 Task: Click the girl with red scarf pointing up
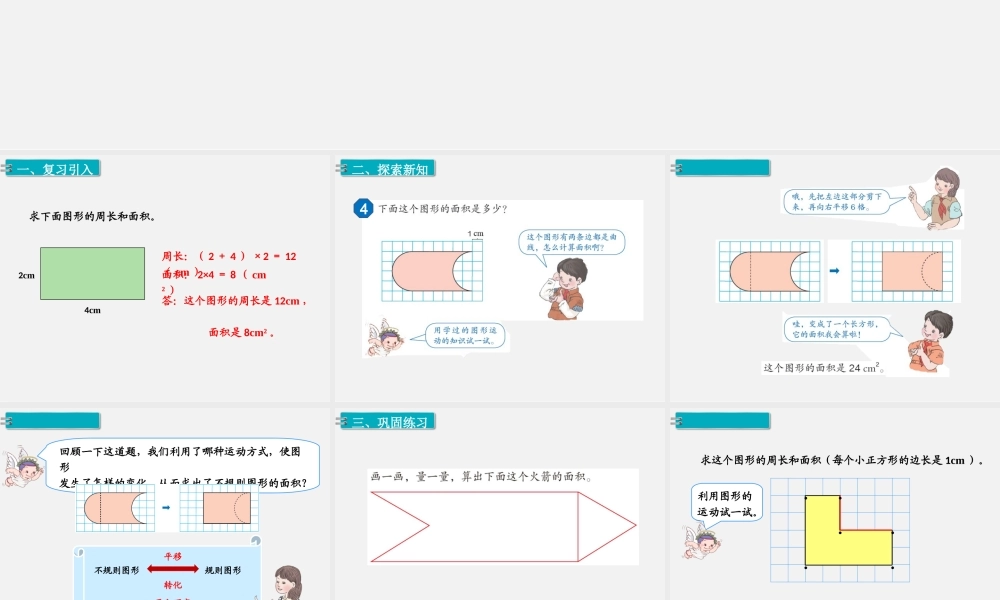(940, 198)
